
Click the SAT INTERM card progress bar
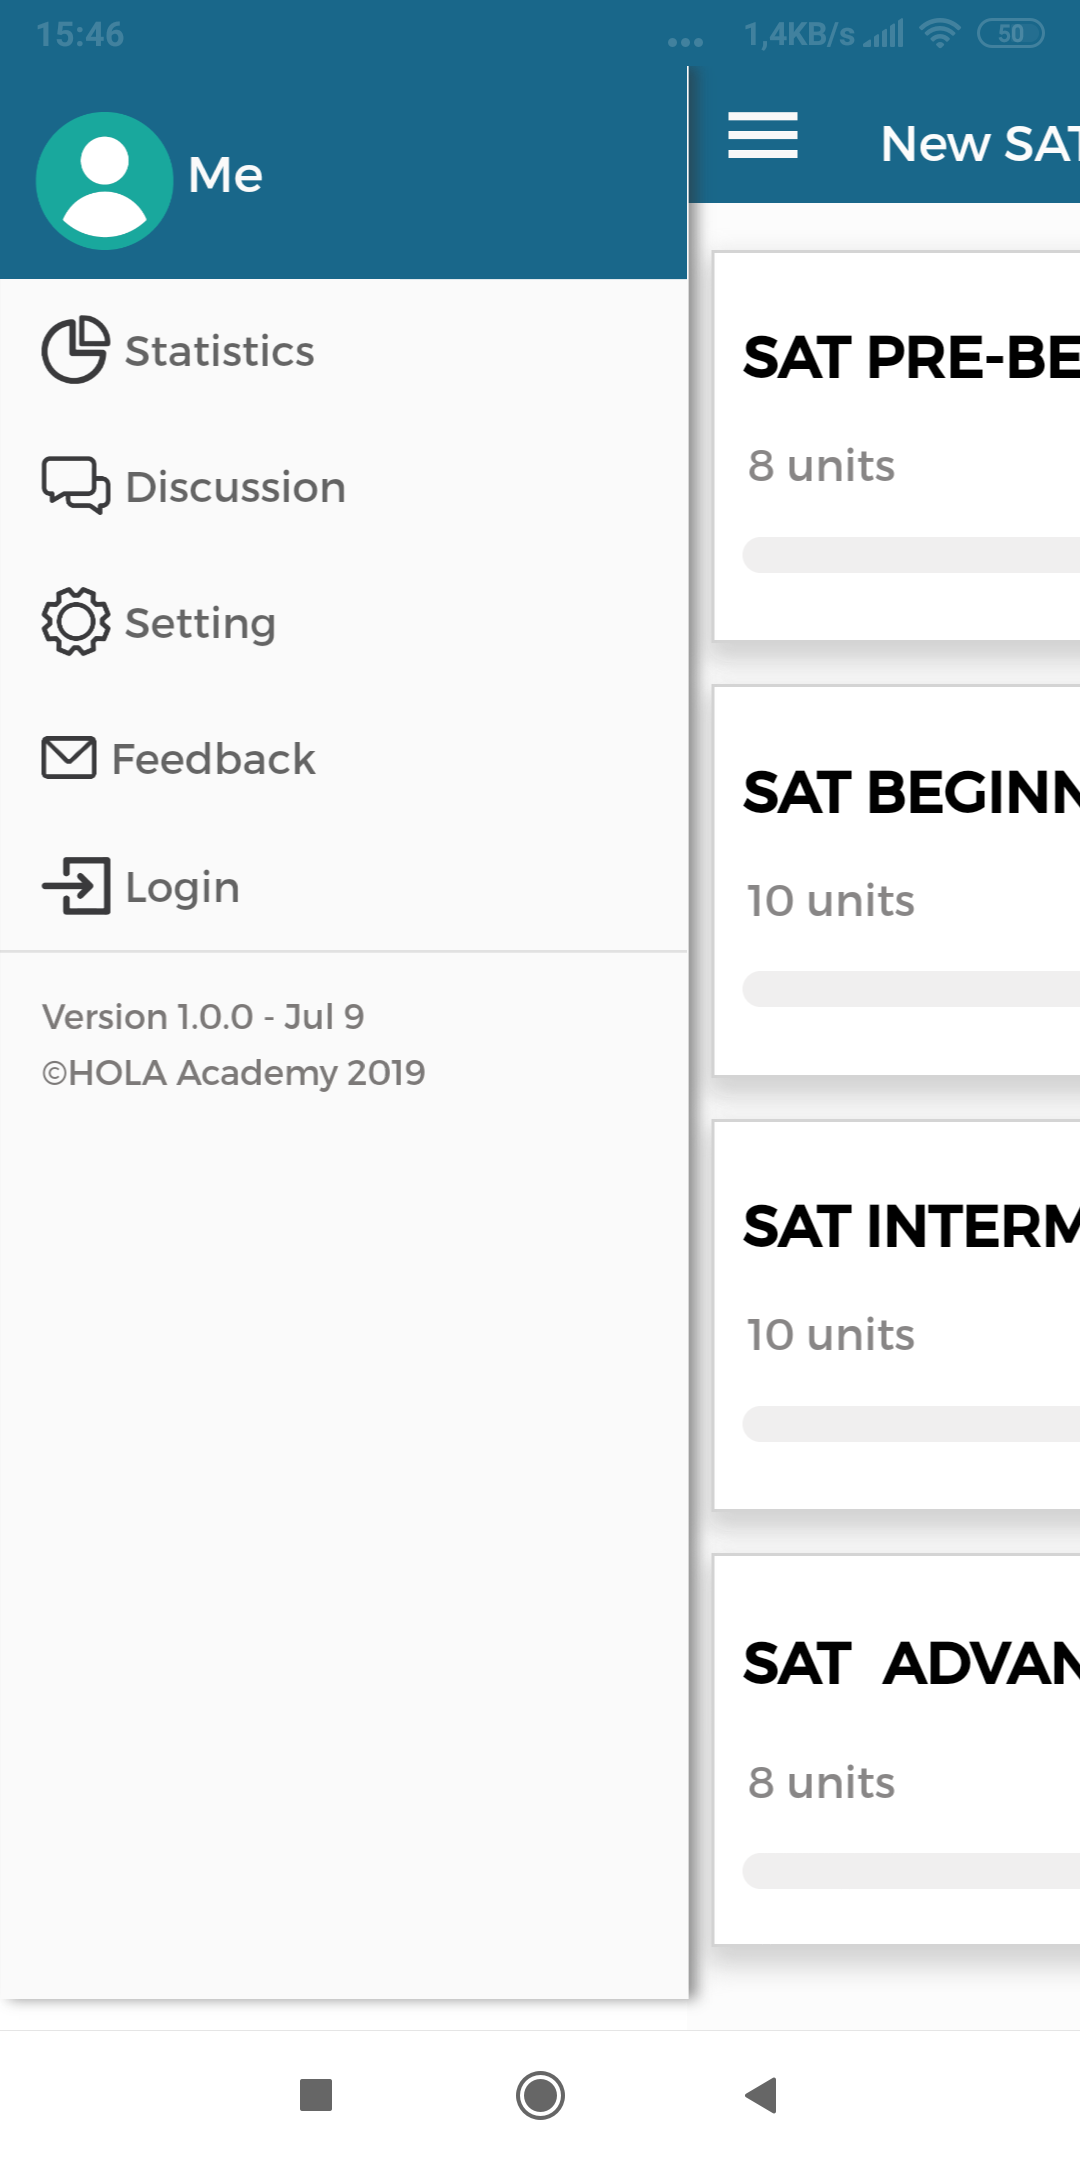(910, 1424)
